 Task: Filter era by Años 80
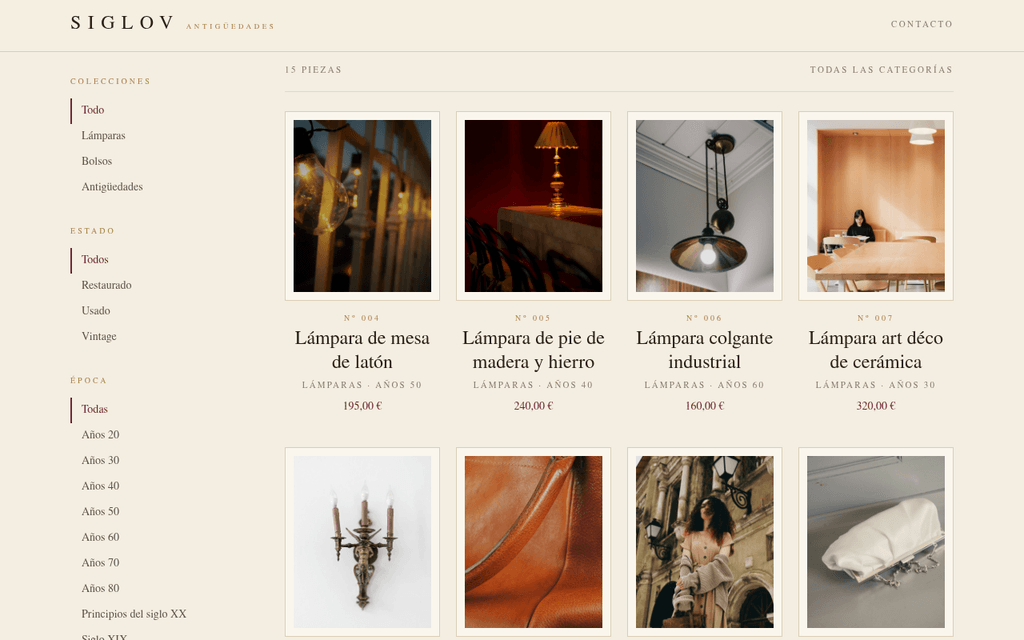[x=101, y=587]
